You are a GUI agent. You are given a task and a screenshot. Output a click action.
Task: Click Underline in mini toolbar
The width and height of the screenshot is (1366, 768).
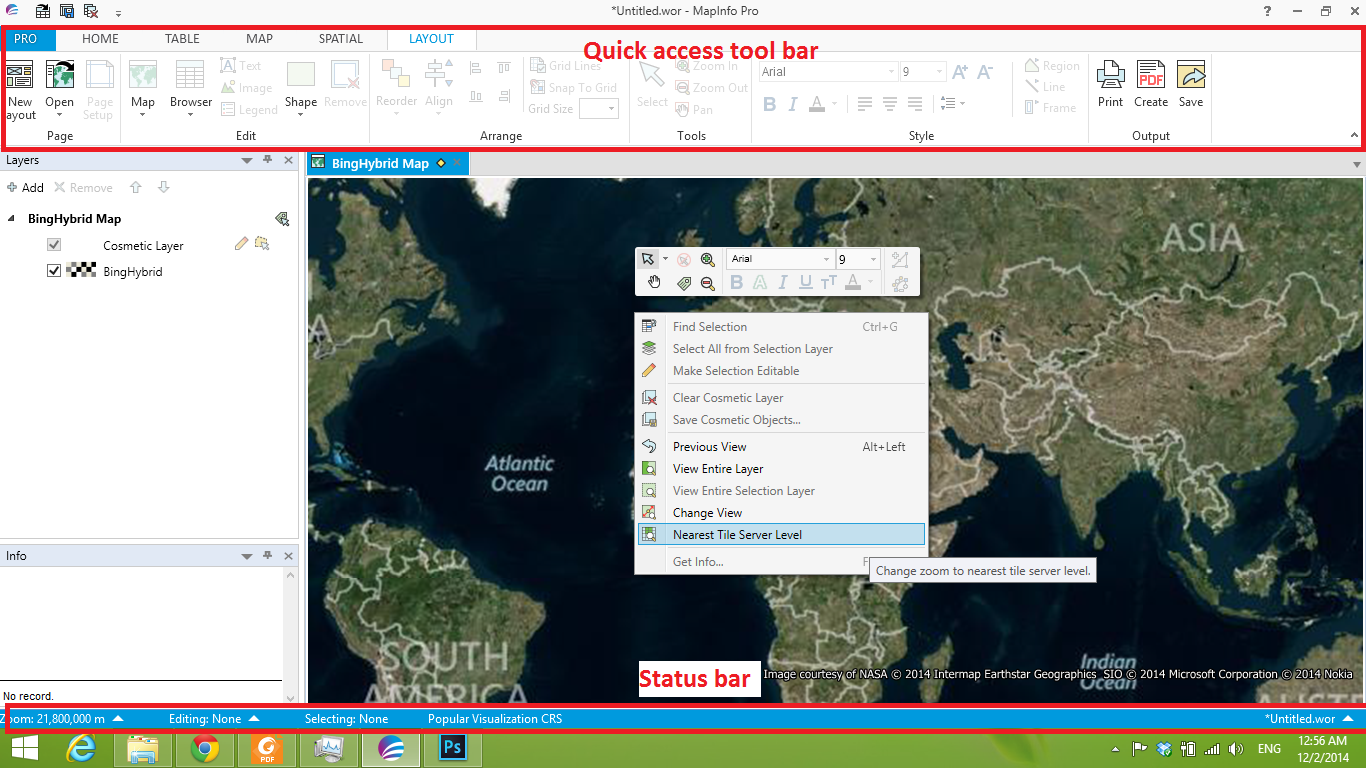(806, 283)
